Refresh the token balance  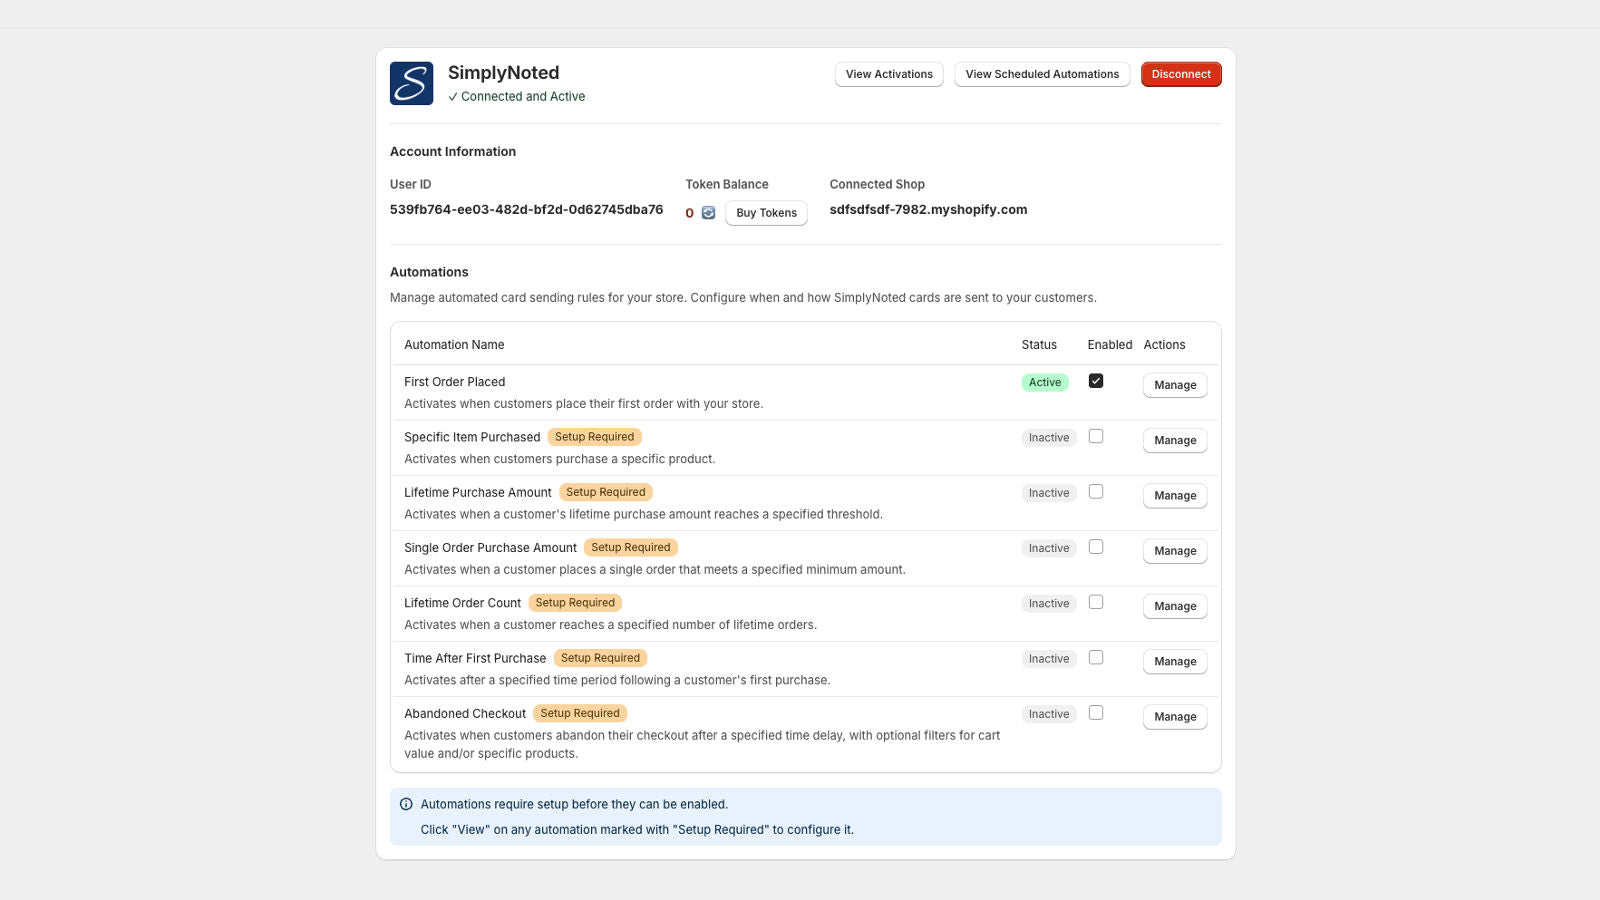(x=708, y=213)
